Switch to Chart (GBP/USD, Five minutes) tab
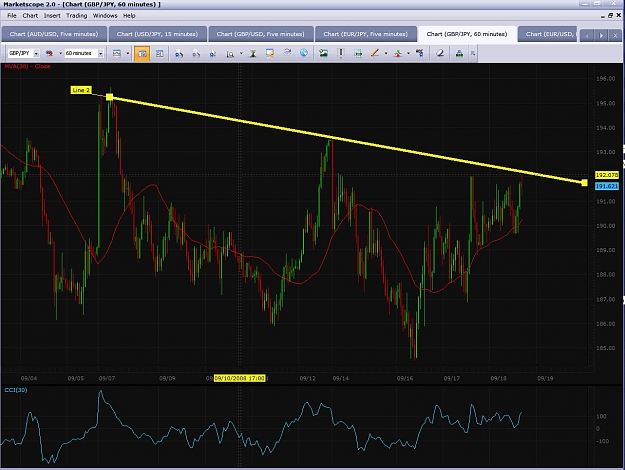Image resolution: width=625 pixels, height=470 pixels. [260, 34]
